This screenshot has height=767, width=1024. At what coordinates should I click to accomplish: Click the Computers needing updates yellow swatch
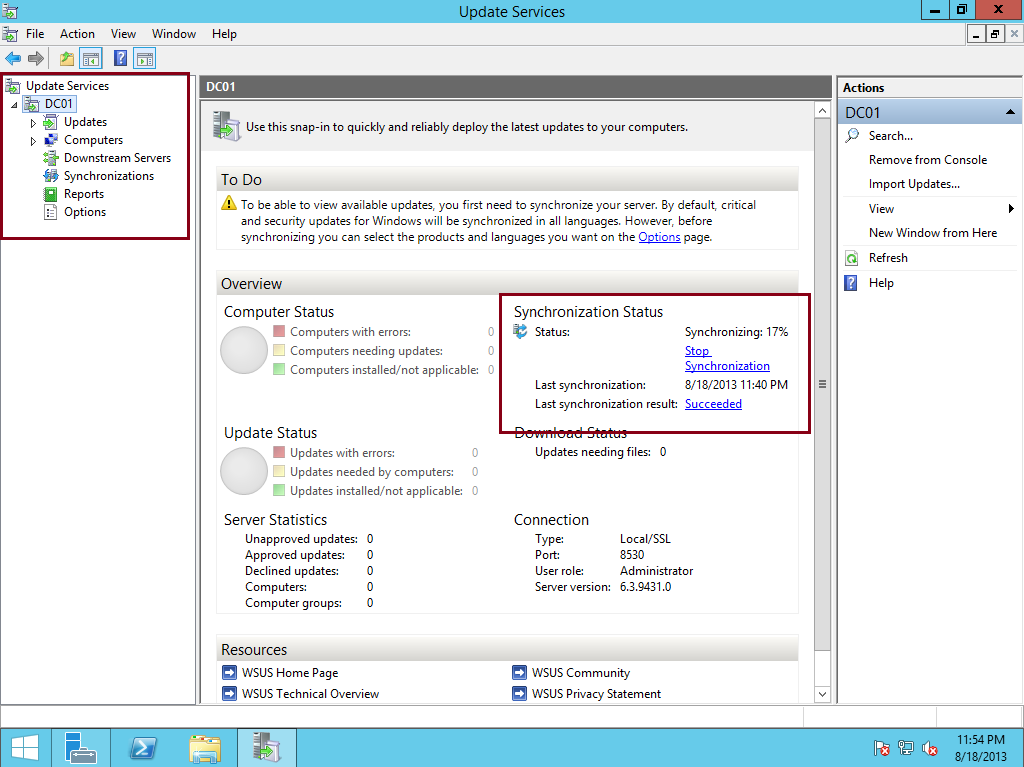point(279,350)
